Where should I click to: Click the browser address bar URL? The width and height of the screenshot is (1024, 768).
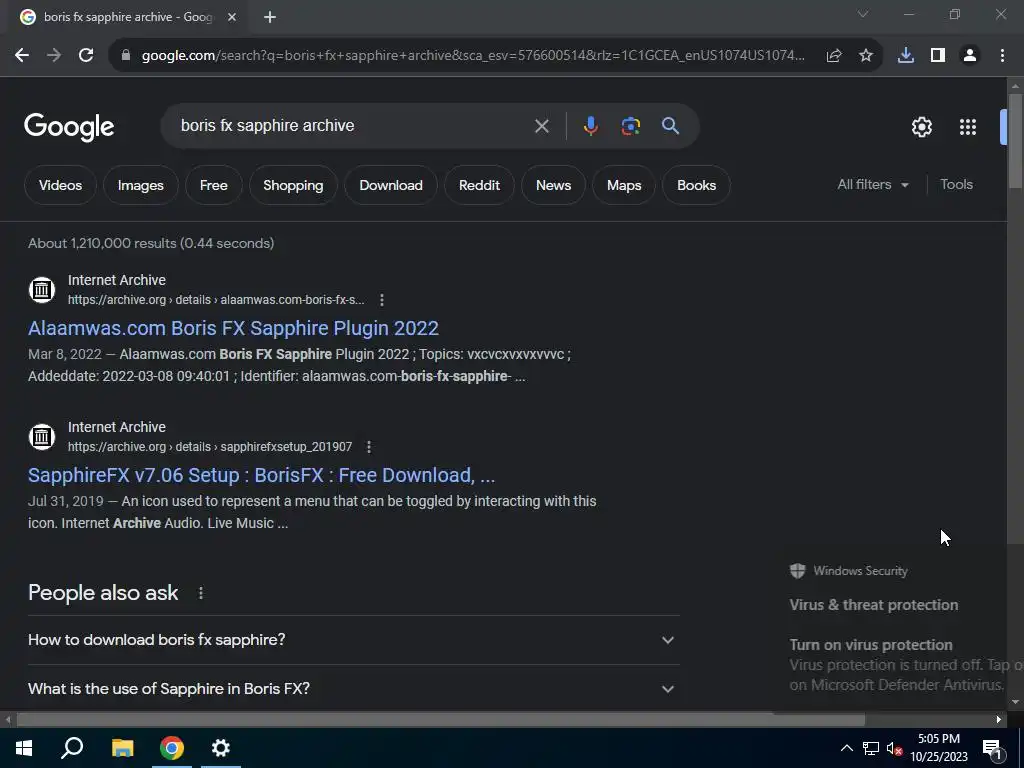tap(473, 56)
